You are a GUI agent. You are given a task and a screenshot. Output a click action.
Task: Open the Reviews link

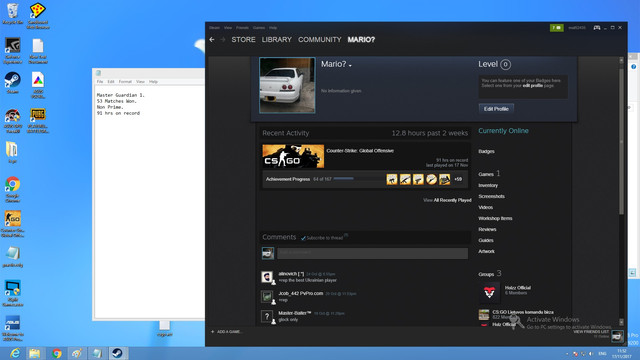coord(487,229)
